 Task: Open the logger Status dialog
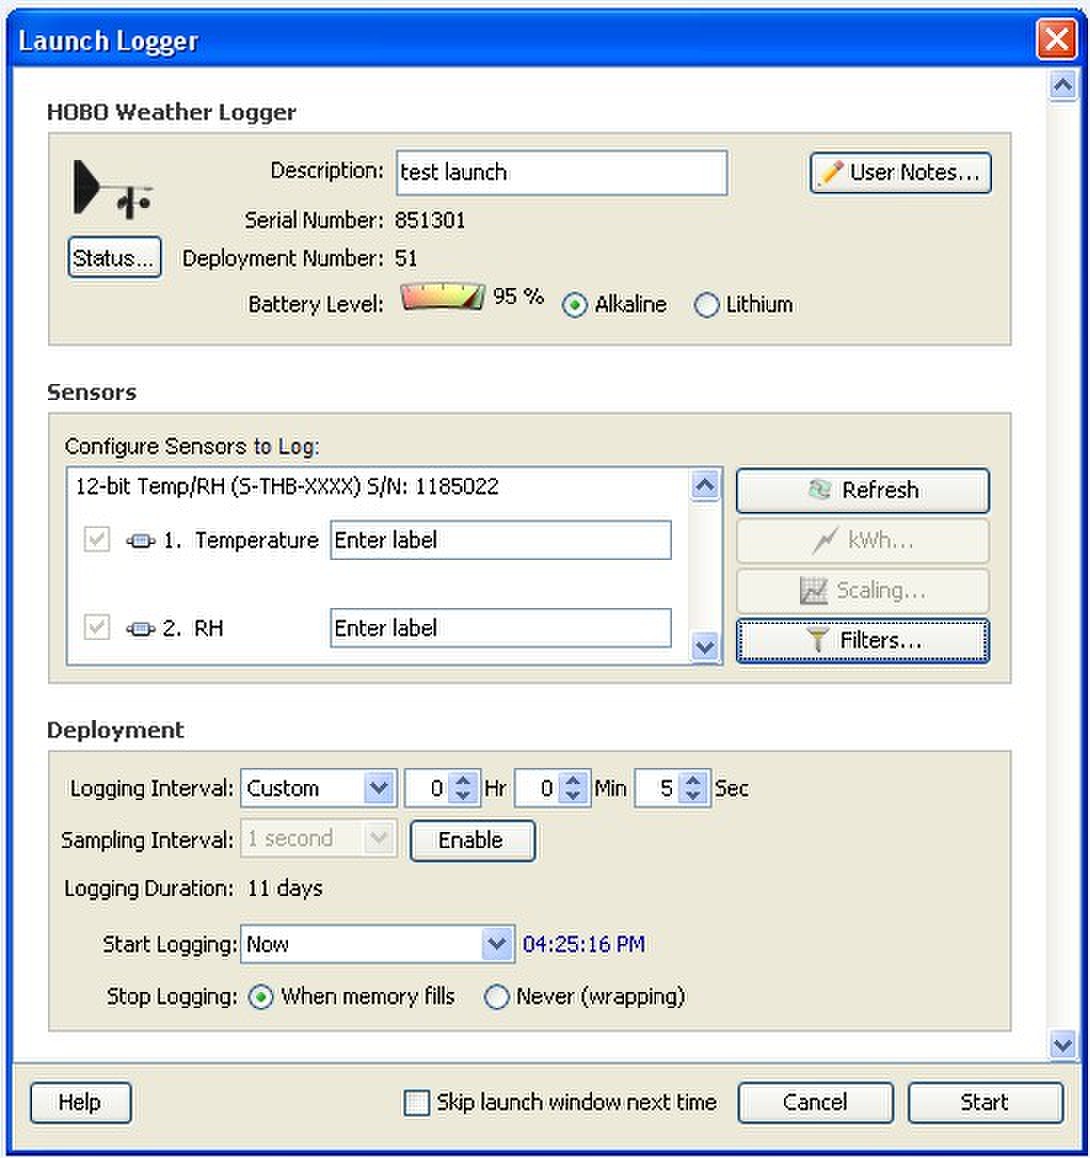click(114, 258)
